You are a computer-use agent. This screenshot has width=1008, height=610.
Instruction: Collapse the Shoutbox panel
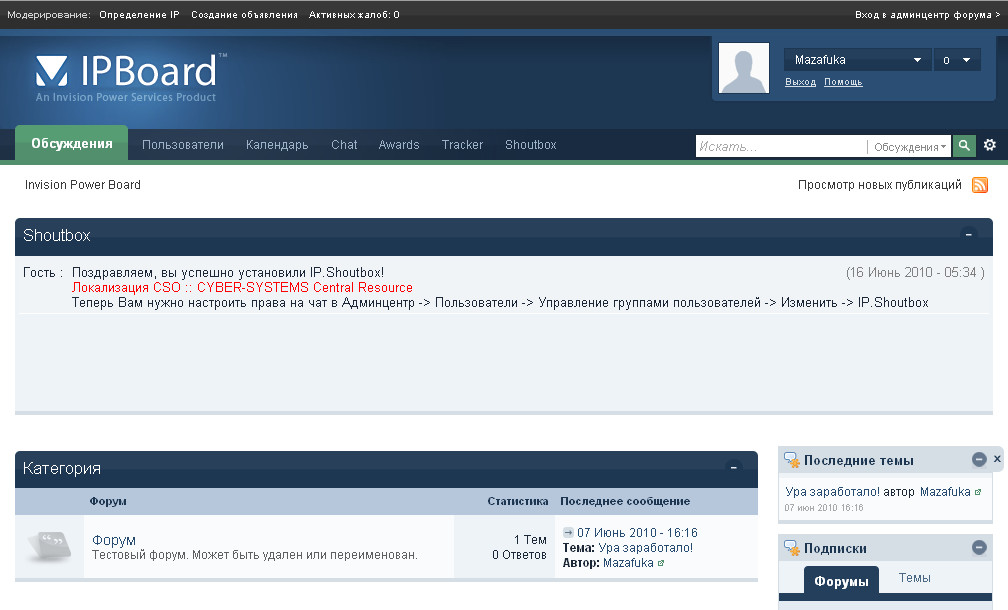pyautogui.click(x=968, y=235)
